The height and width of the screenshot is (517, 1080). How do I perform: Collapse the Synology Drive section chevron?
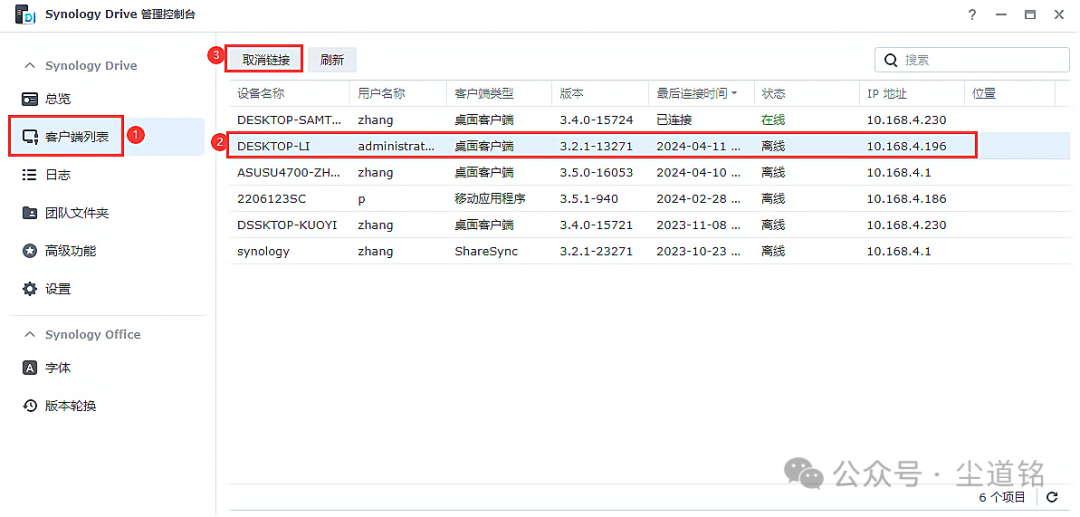(x=29, y=66)
